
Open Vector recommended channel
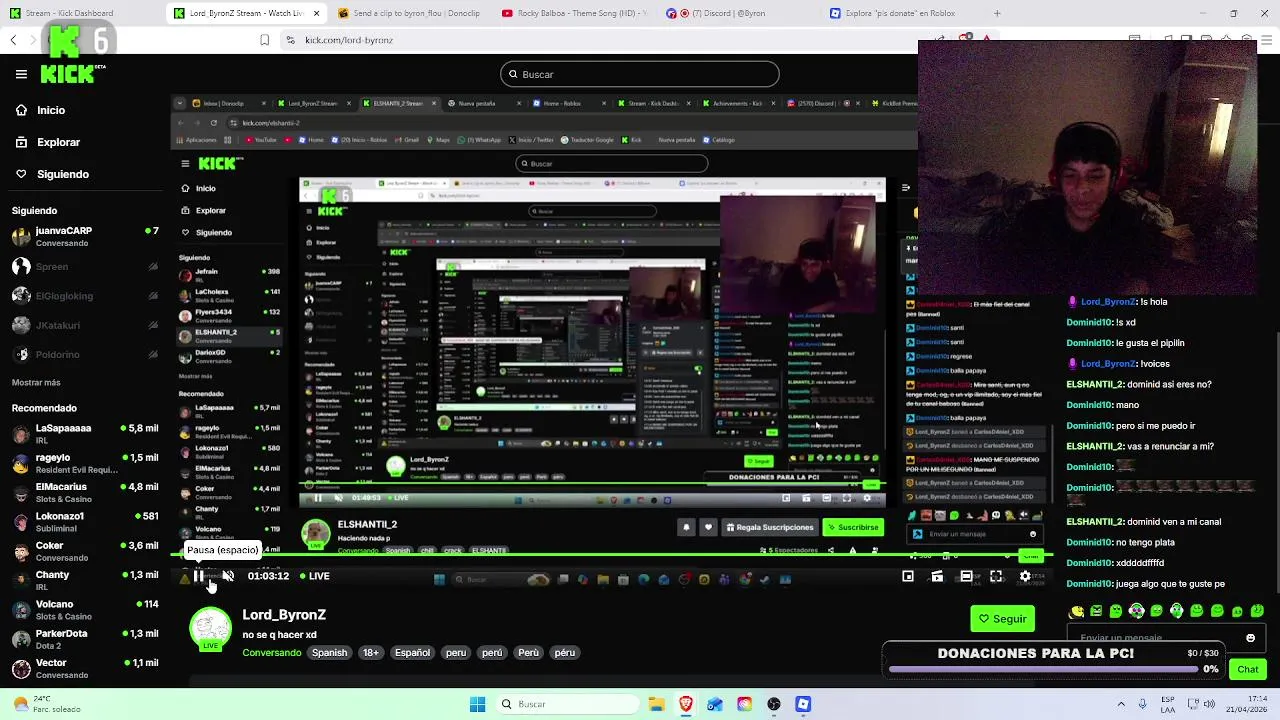point(85,668)
